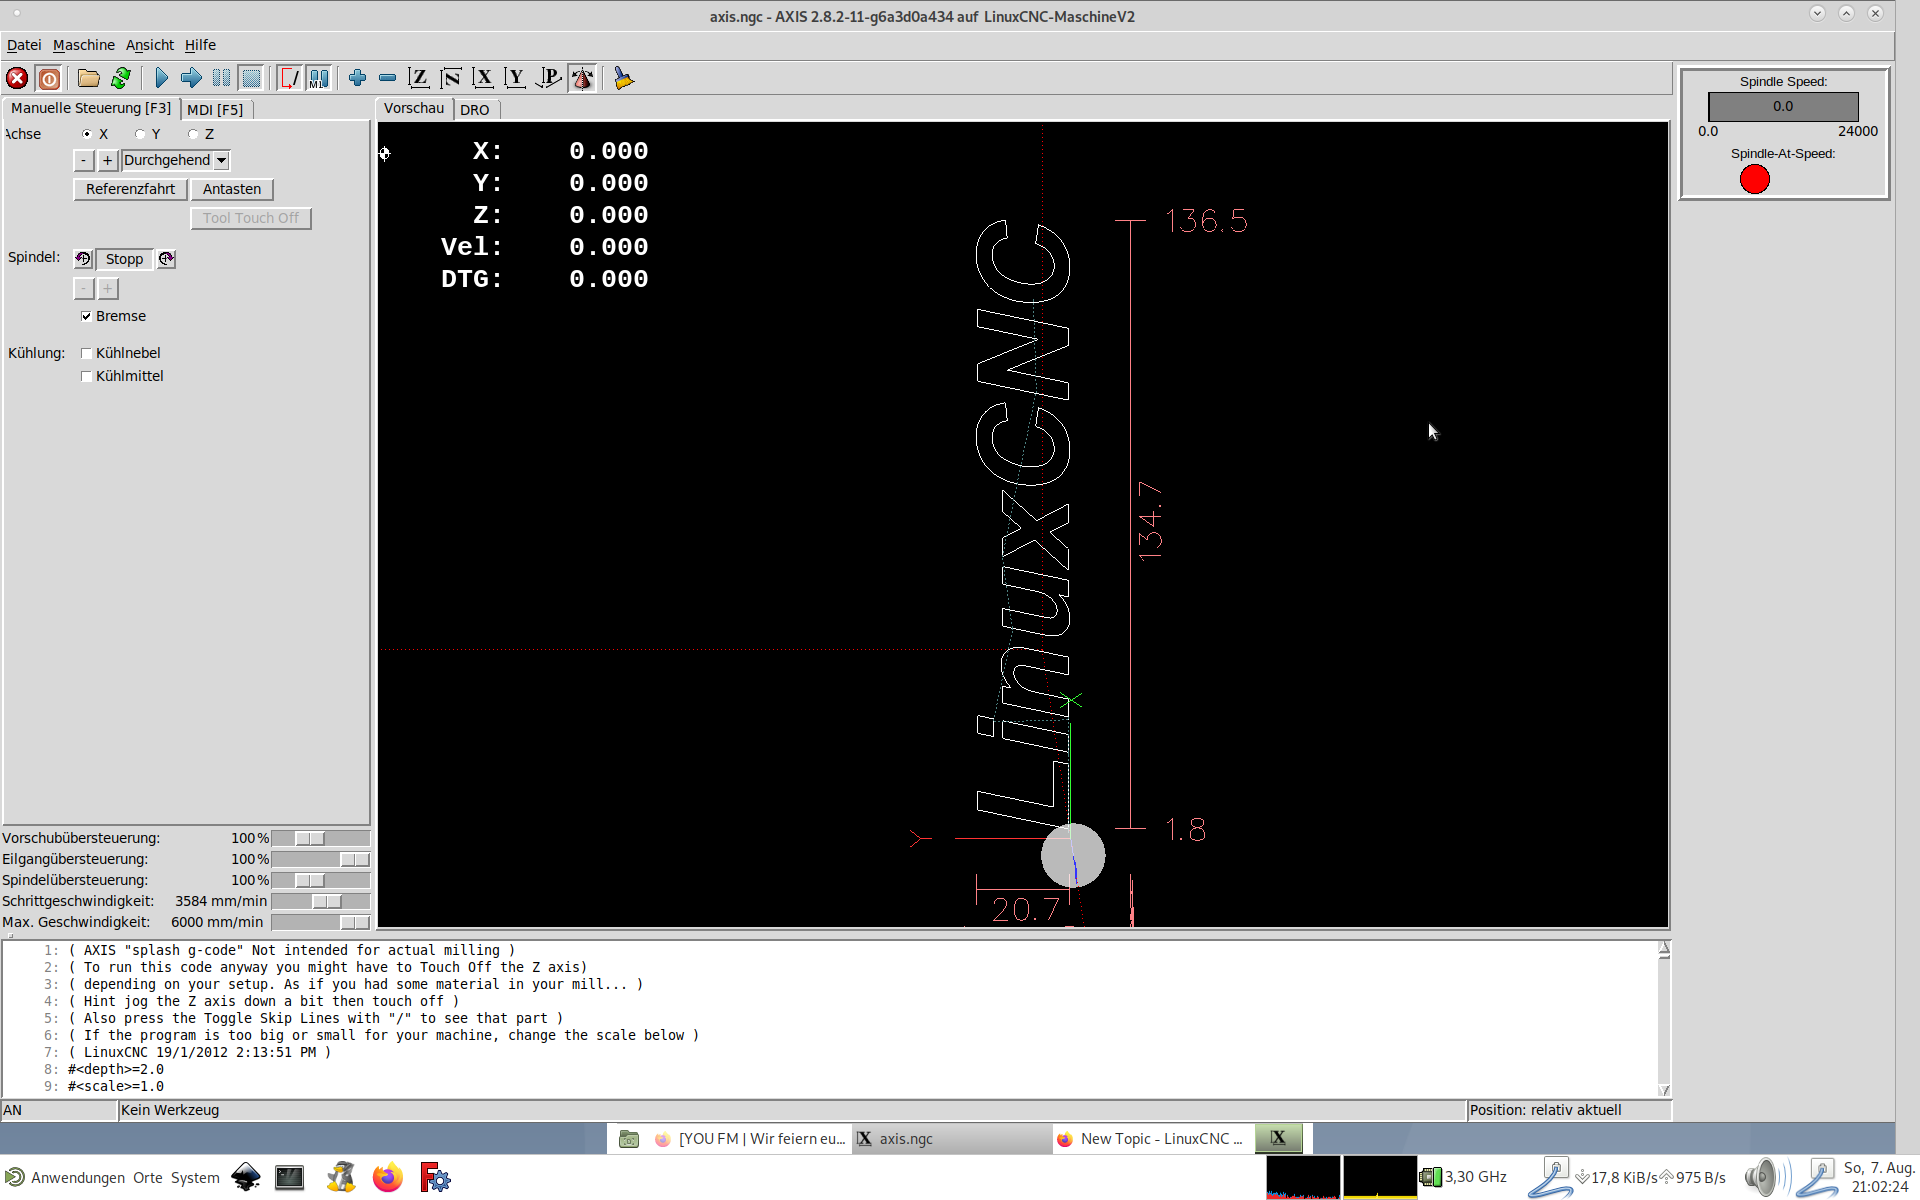Open the terminal from the desktop panel

(290, 1177)
